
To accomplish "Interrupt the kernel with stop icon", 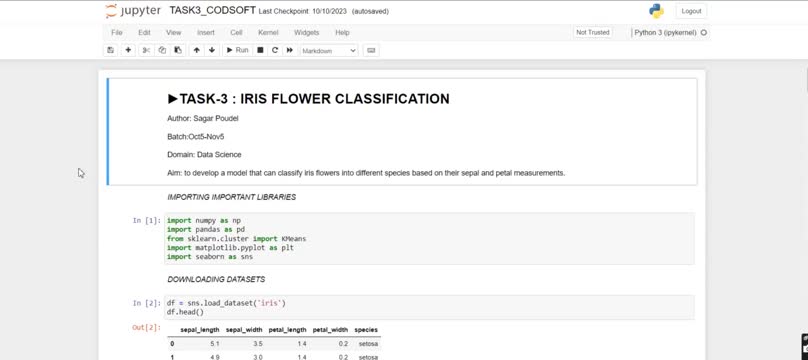I will (x=260, y=50).
